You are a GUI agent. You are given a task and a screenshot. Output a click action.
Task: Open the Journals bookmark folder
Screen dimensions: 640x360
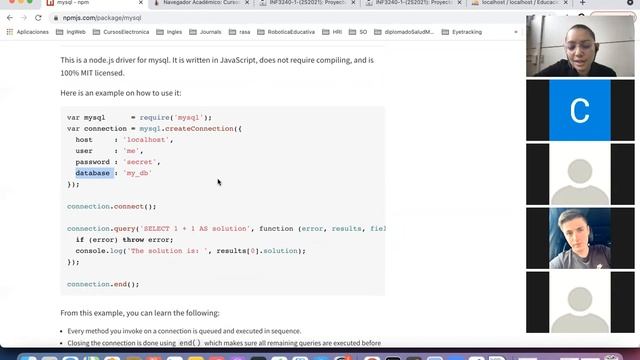tap(205, 32)
